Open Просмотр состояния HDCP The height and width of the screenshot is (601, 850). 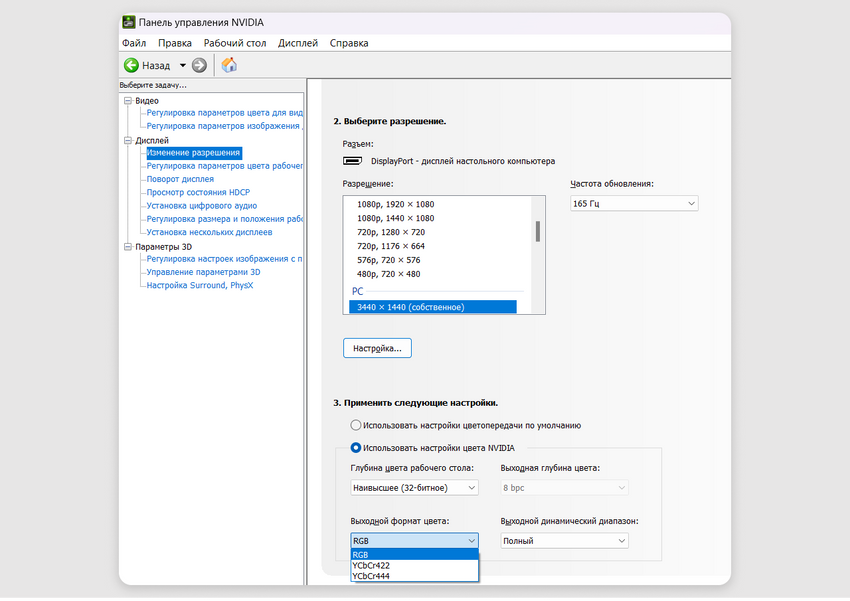pyautogui.click(x=198, y=192)
